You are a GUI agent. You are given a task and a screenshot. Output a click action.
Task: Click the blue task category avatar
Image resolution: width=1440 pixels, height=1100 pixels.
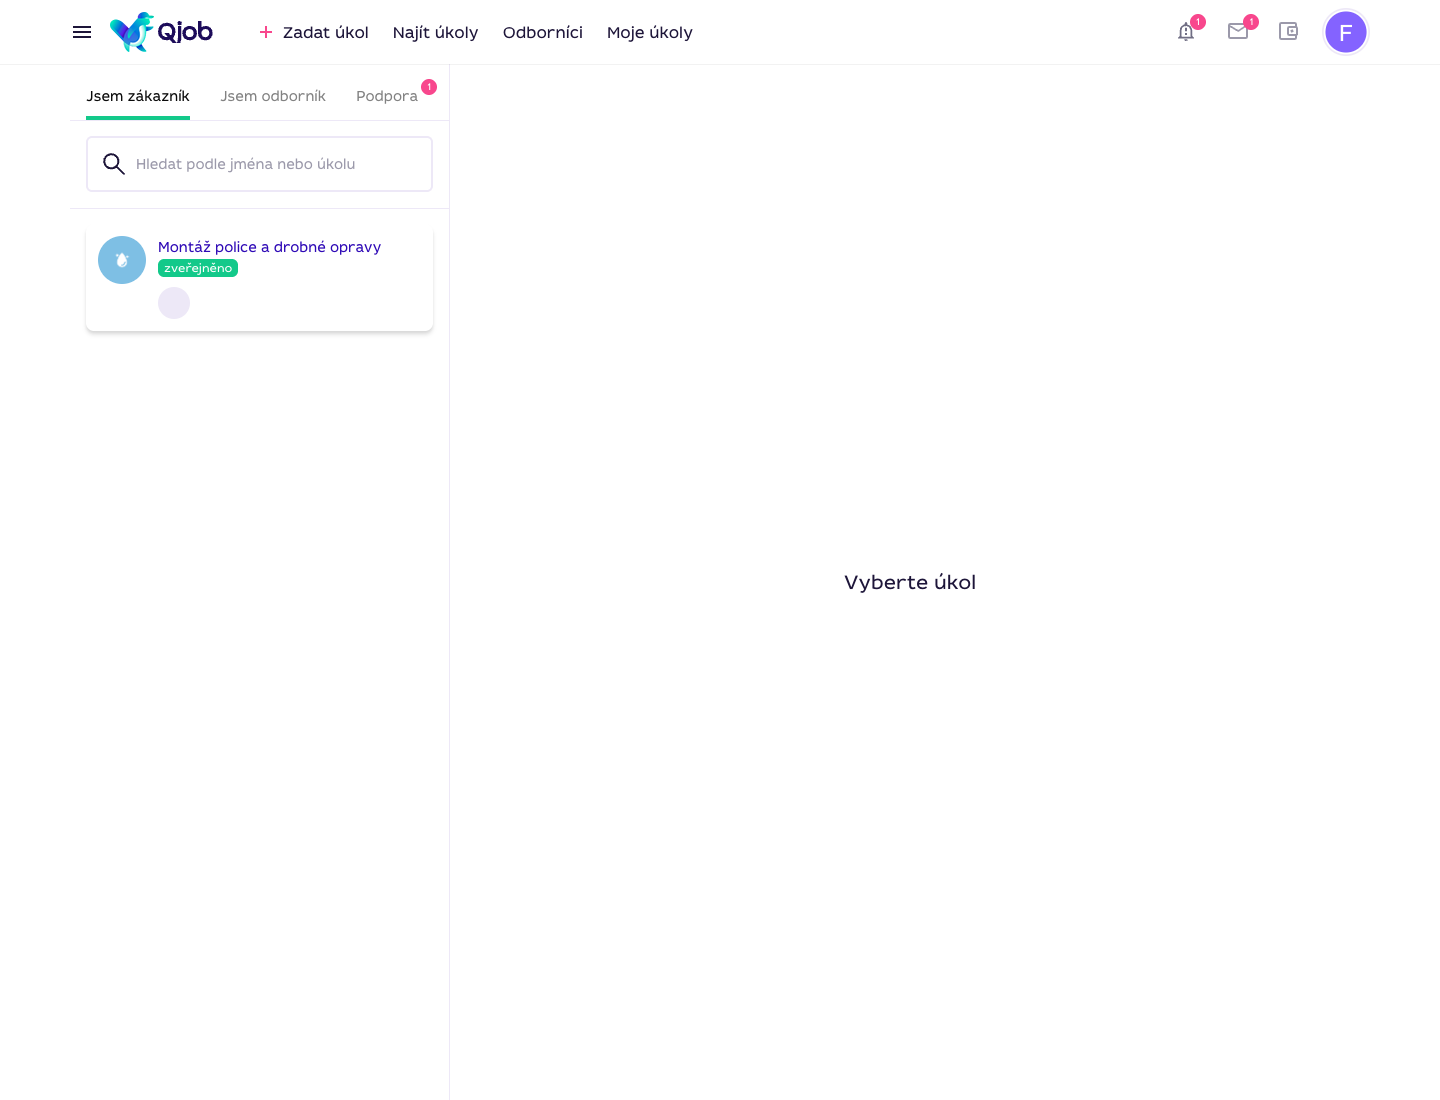pyautogui.click(x=122, y=260)
